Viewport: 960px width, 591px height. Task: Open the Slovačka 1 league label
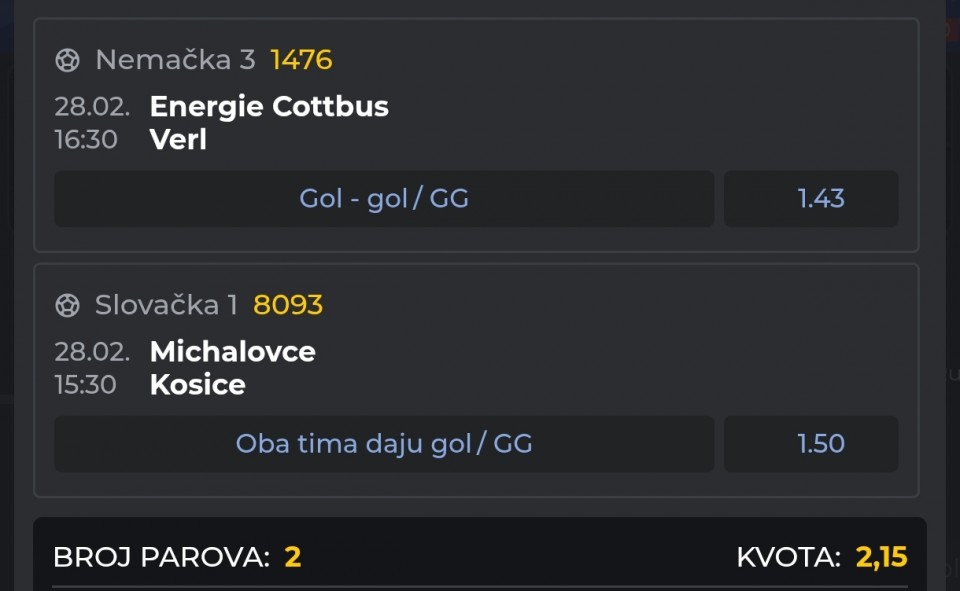(x=166, y=305)
